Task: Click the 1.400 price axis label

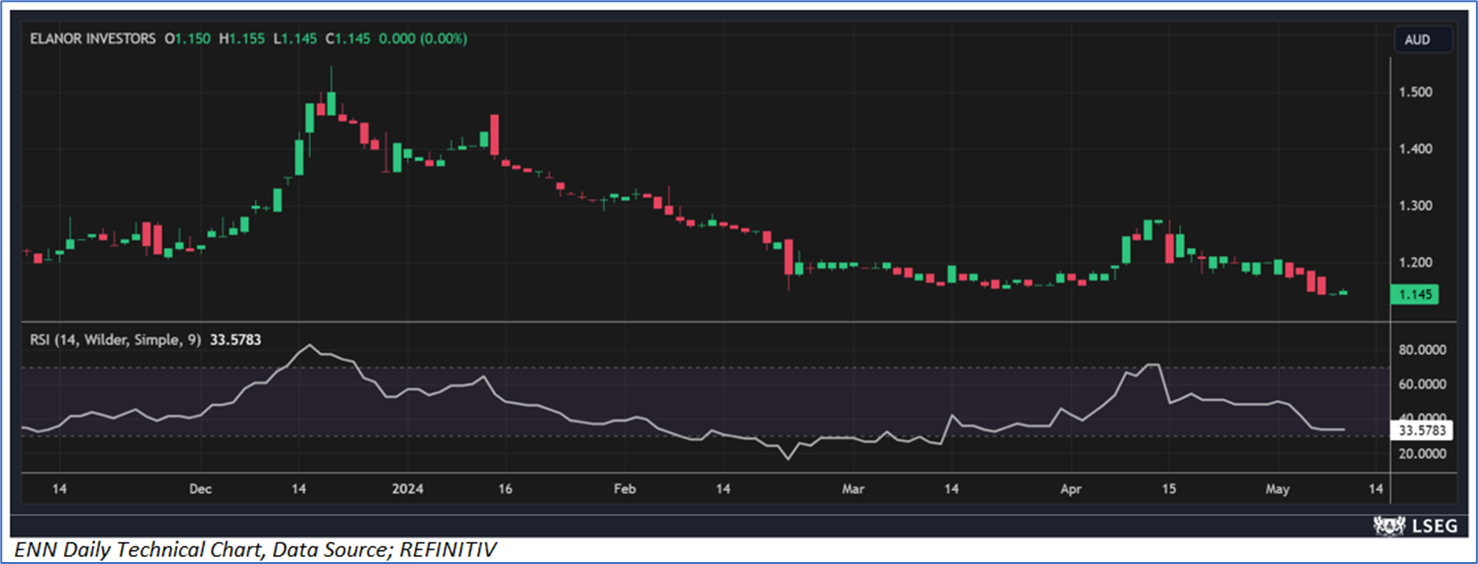Action: pos(1417,149)
